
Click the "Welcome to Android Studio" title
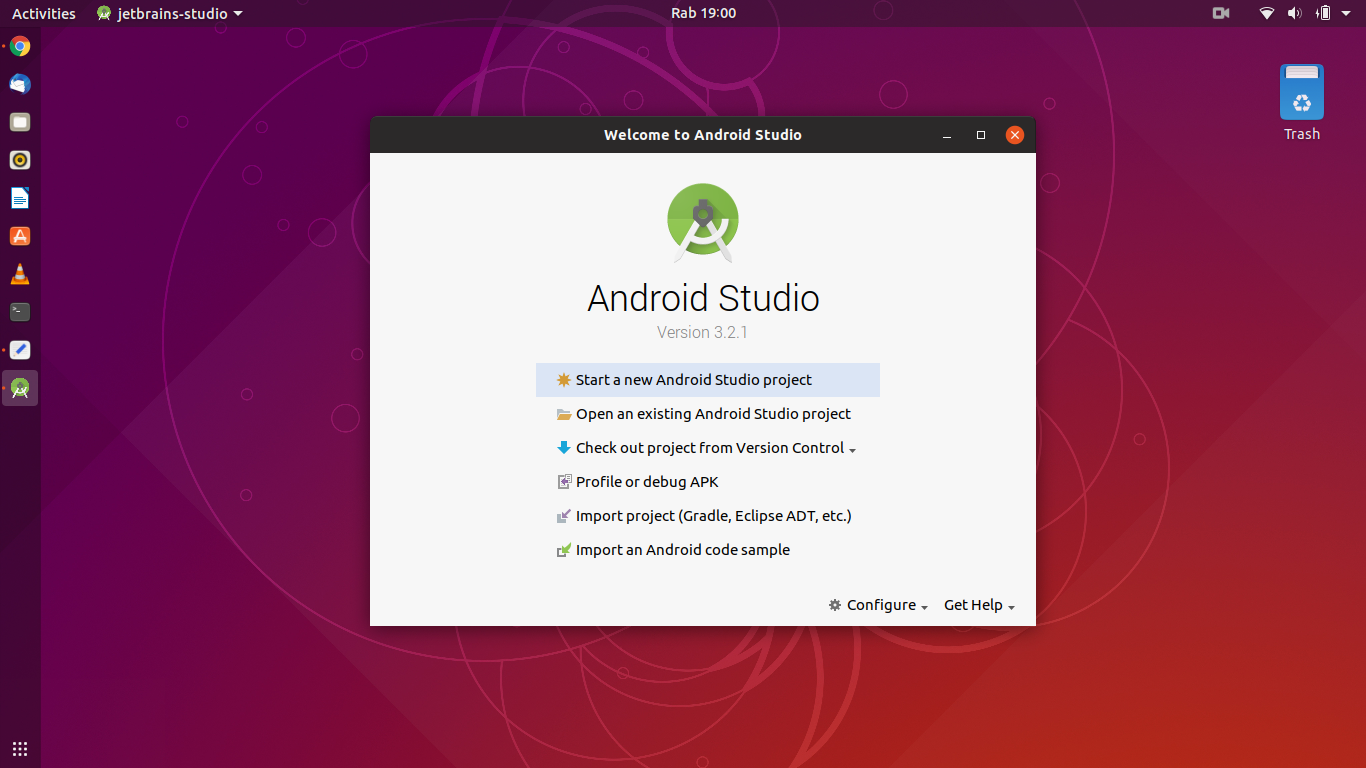(703, 135)
